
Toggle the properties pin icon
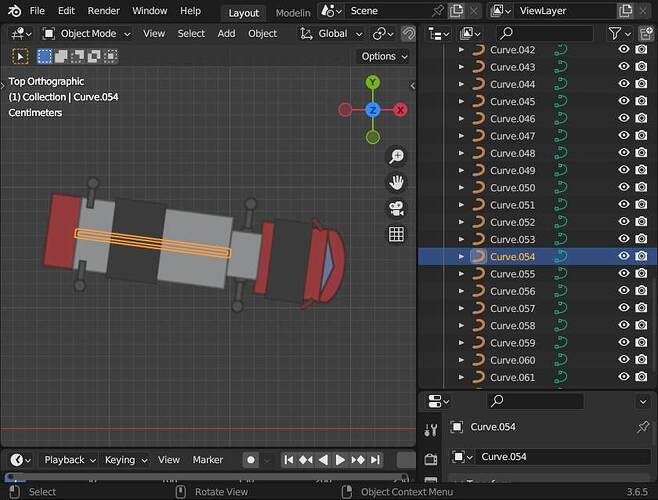(642, 427)
